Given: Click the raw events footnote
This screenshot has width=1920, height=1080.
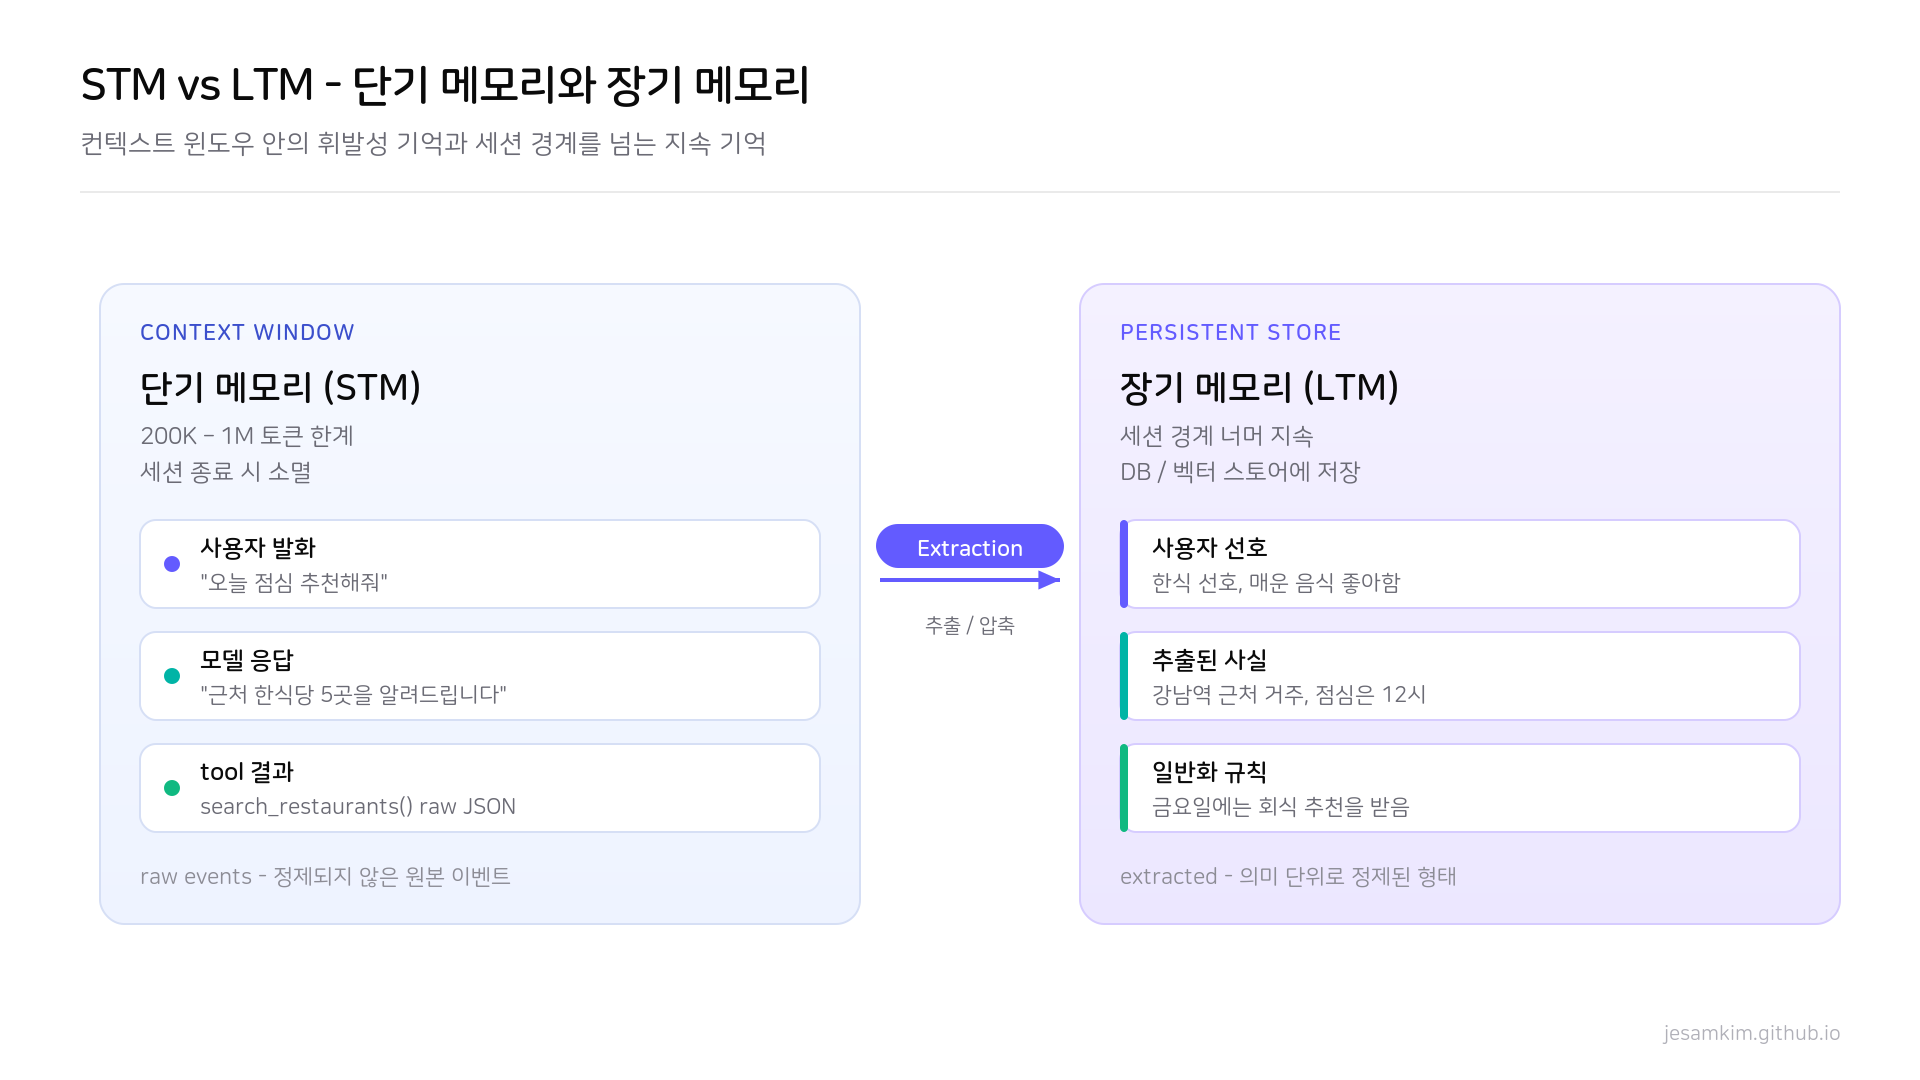Looking at the screenshot, I should [325, 876].
